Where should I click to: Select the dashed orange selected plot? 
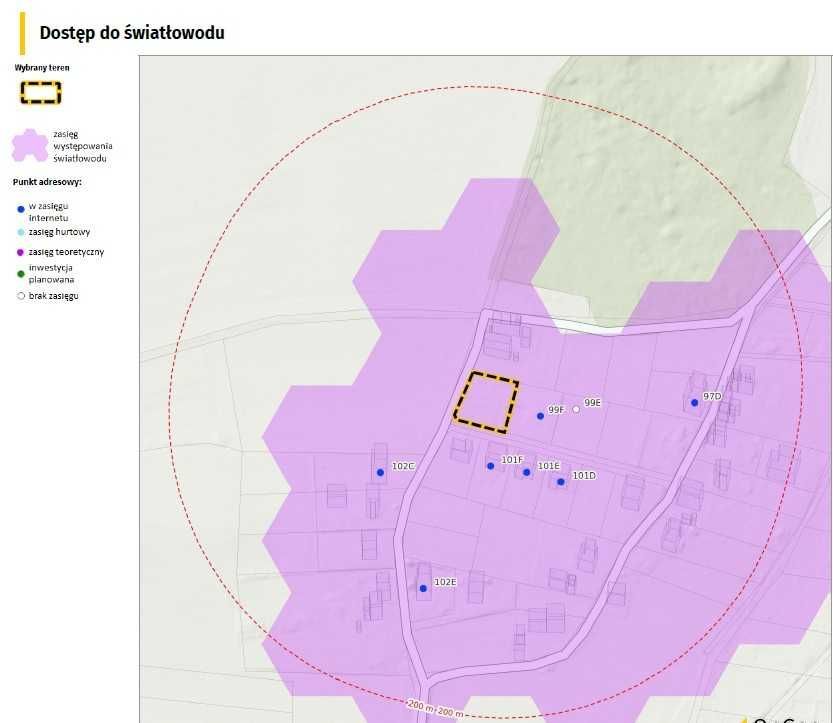pyautogui.click(x=486, y=402)
